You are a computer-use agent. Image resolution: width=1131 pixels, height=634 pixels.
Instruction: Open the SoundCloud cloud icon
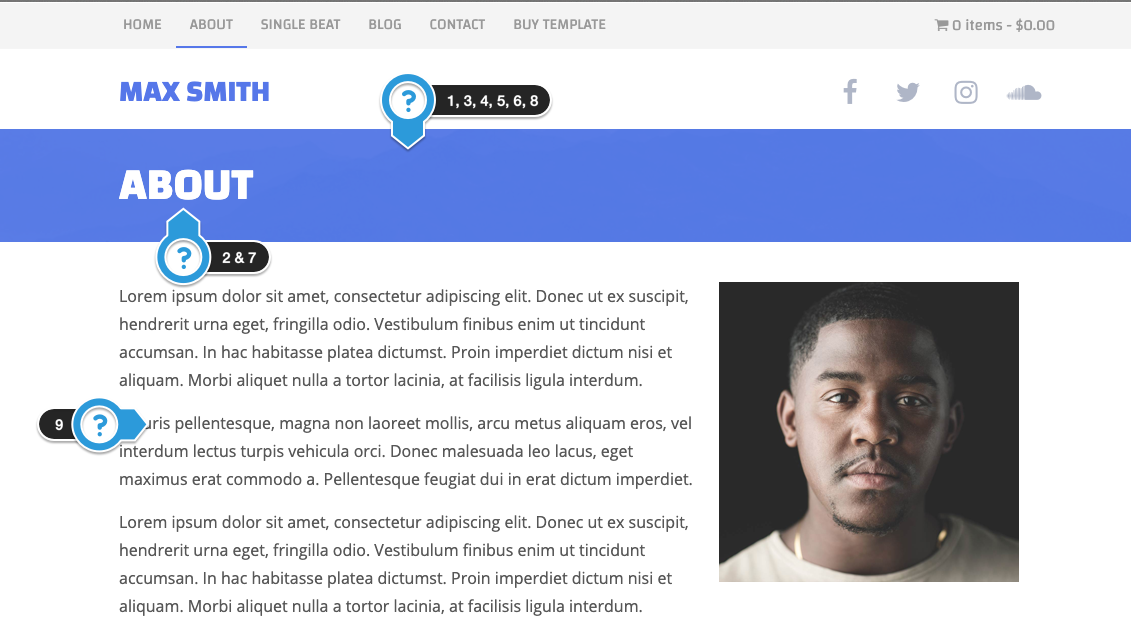(x=1024, y=93)
